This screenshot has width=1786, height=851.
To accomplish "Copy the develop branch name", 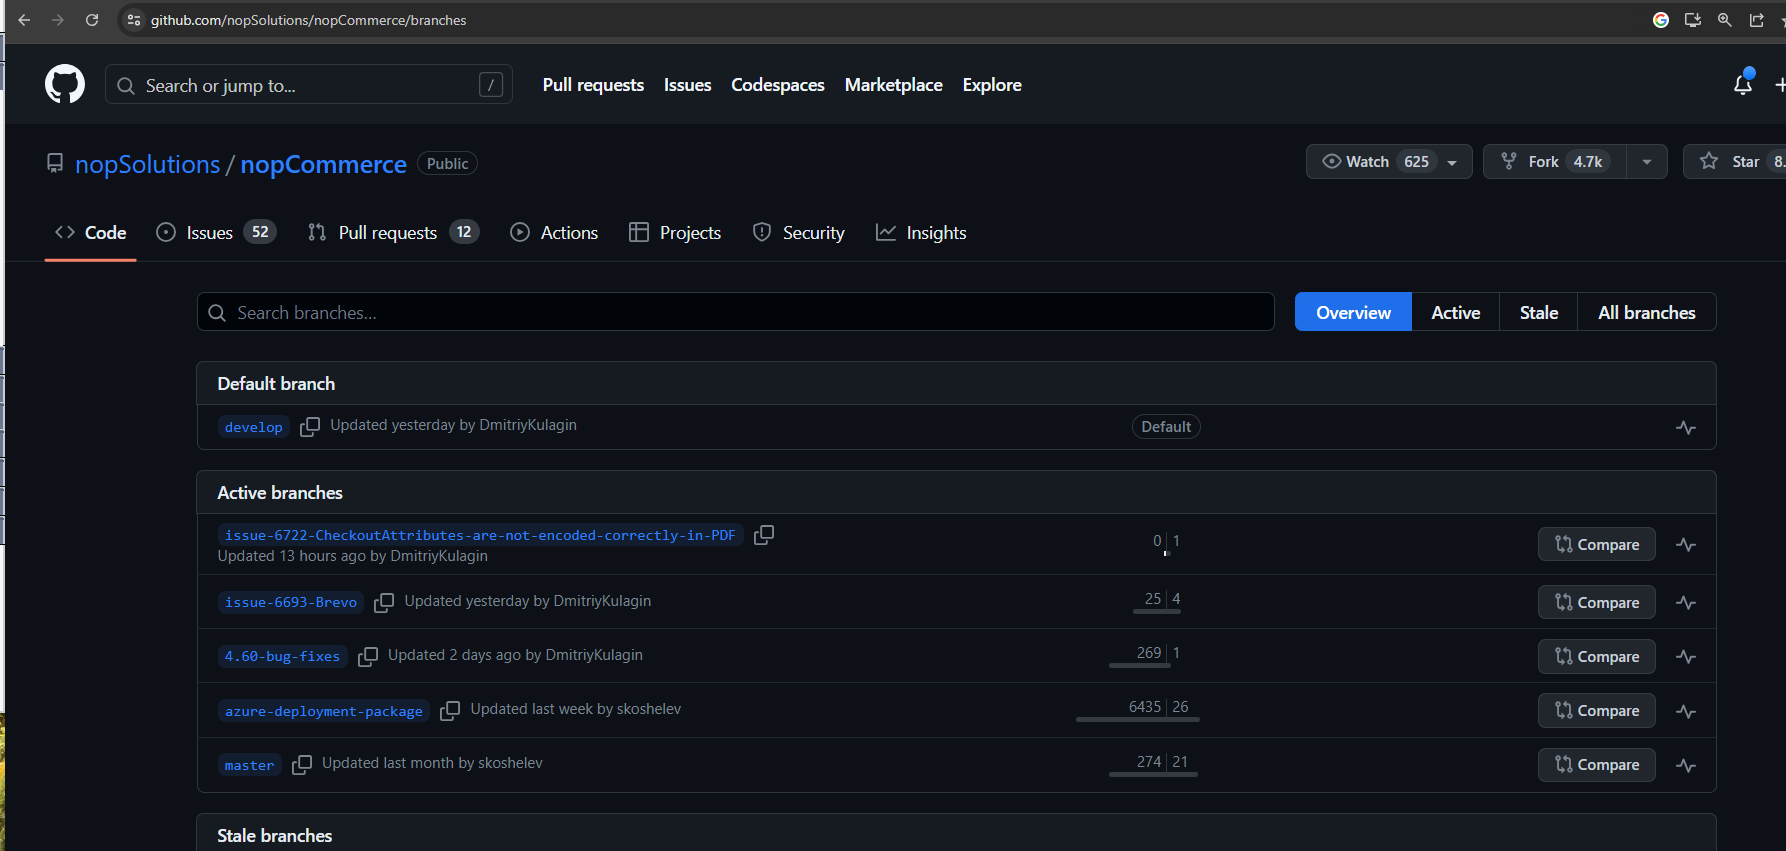I will (310, 427).
